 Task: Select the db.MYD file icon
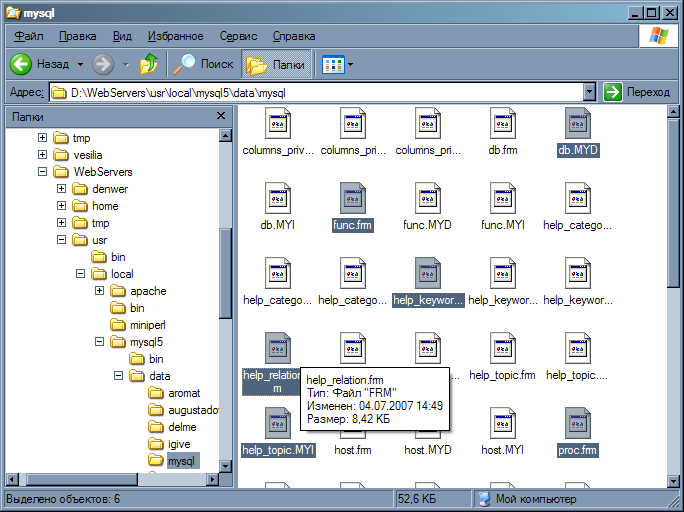(578, 123)
